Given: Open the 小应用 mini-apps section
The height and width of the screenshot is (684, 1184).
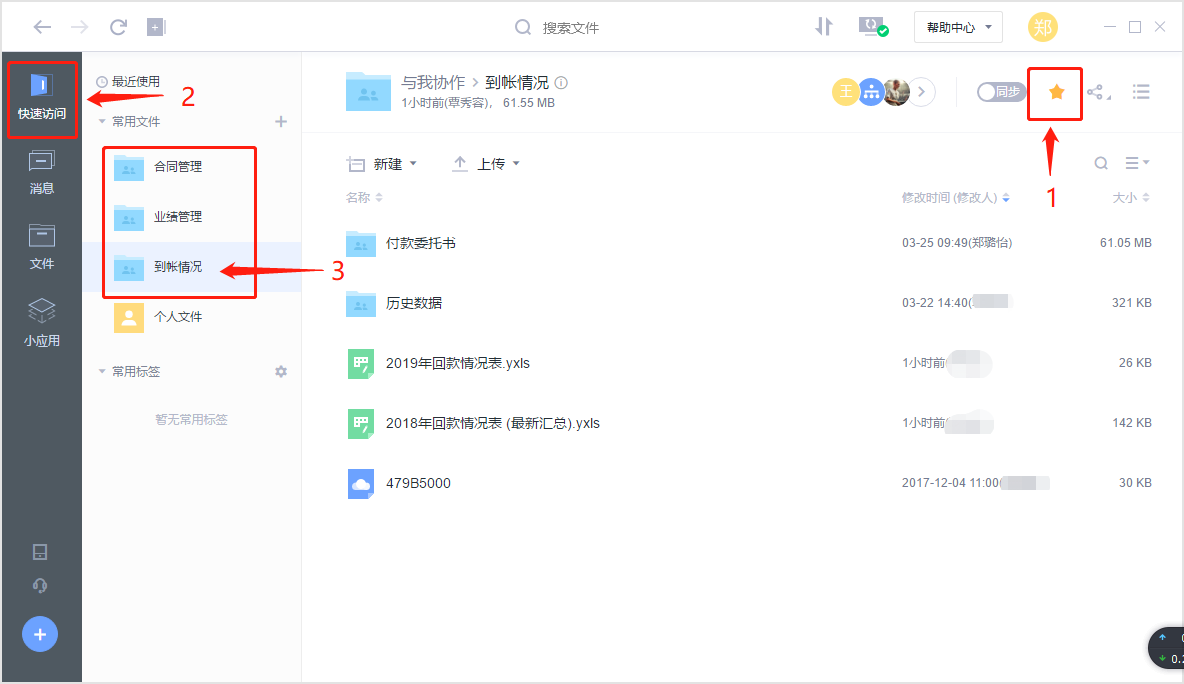Looking at the screenshot, I should pyautogui.click(x=41, y=322).
